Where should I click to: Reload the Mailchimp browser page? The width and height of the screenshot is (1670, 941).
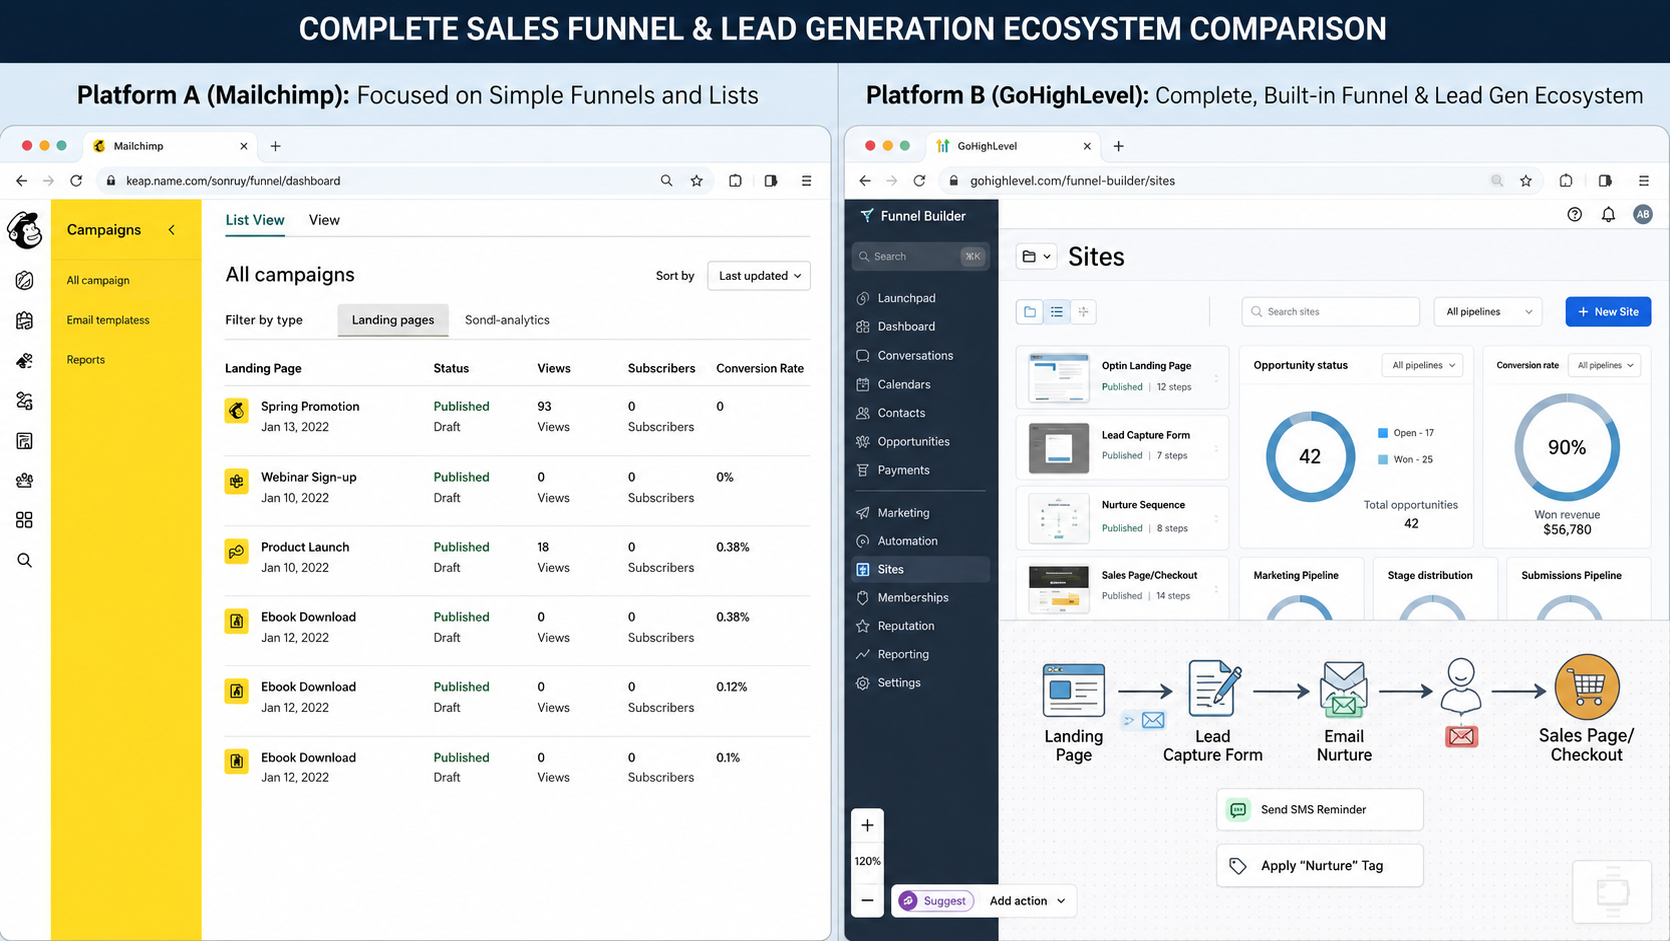tap(76, 181)
